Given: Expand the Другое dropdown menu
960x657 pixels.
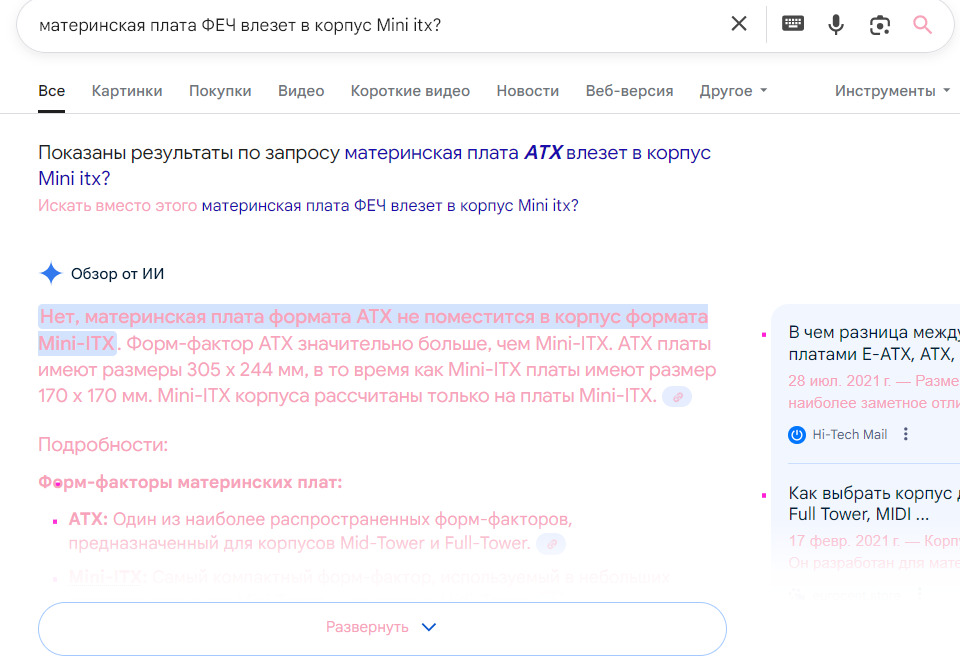Looking at the screenshot, I should click(x=733, y=91).
